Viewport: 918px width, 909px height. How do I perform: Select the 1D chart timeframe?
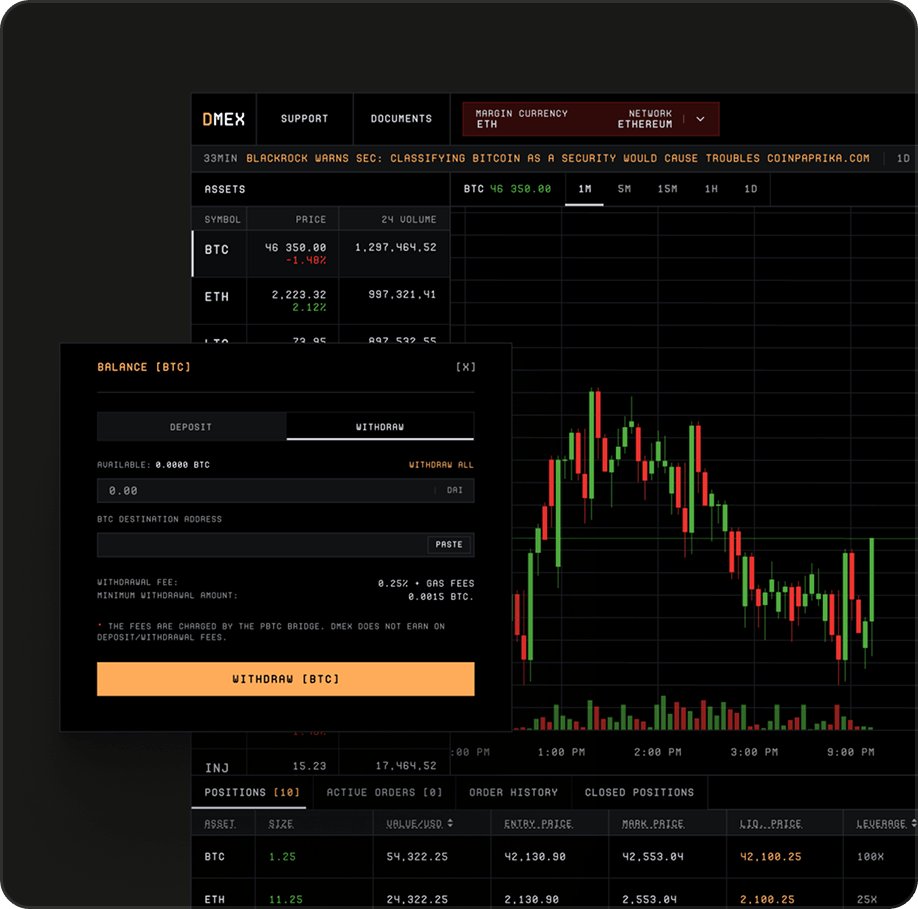click(751, 189)
